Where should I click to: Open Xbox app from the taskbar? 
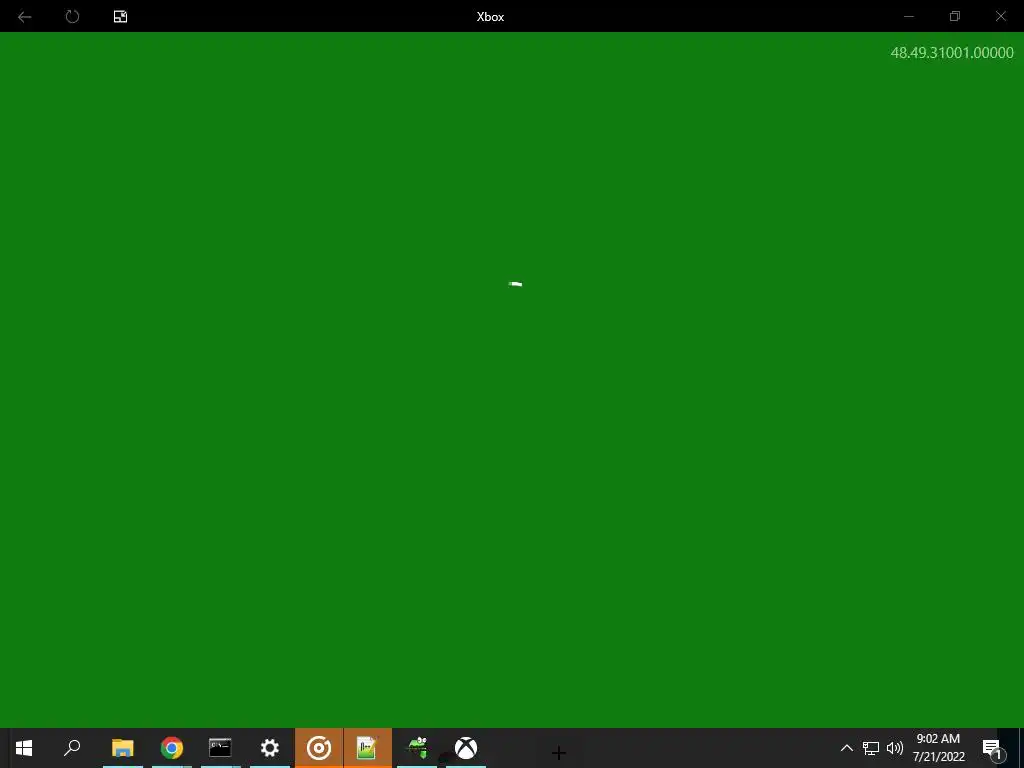click(x=466, y=748)
